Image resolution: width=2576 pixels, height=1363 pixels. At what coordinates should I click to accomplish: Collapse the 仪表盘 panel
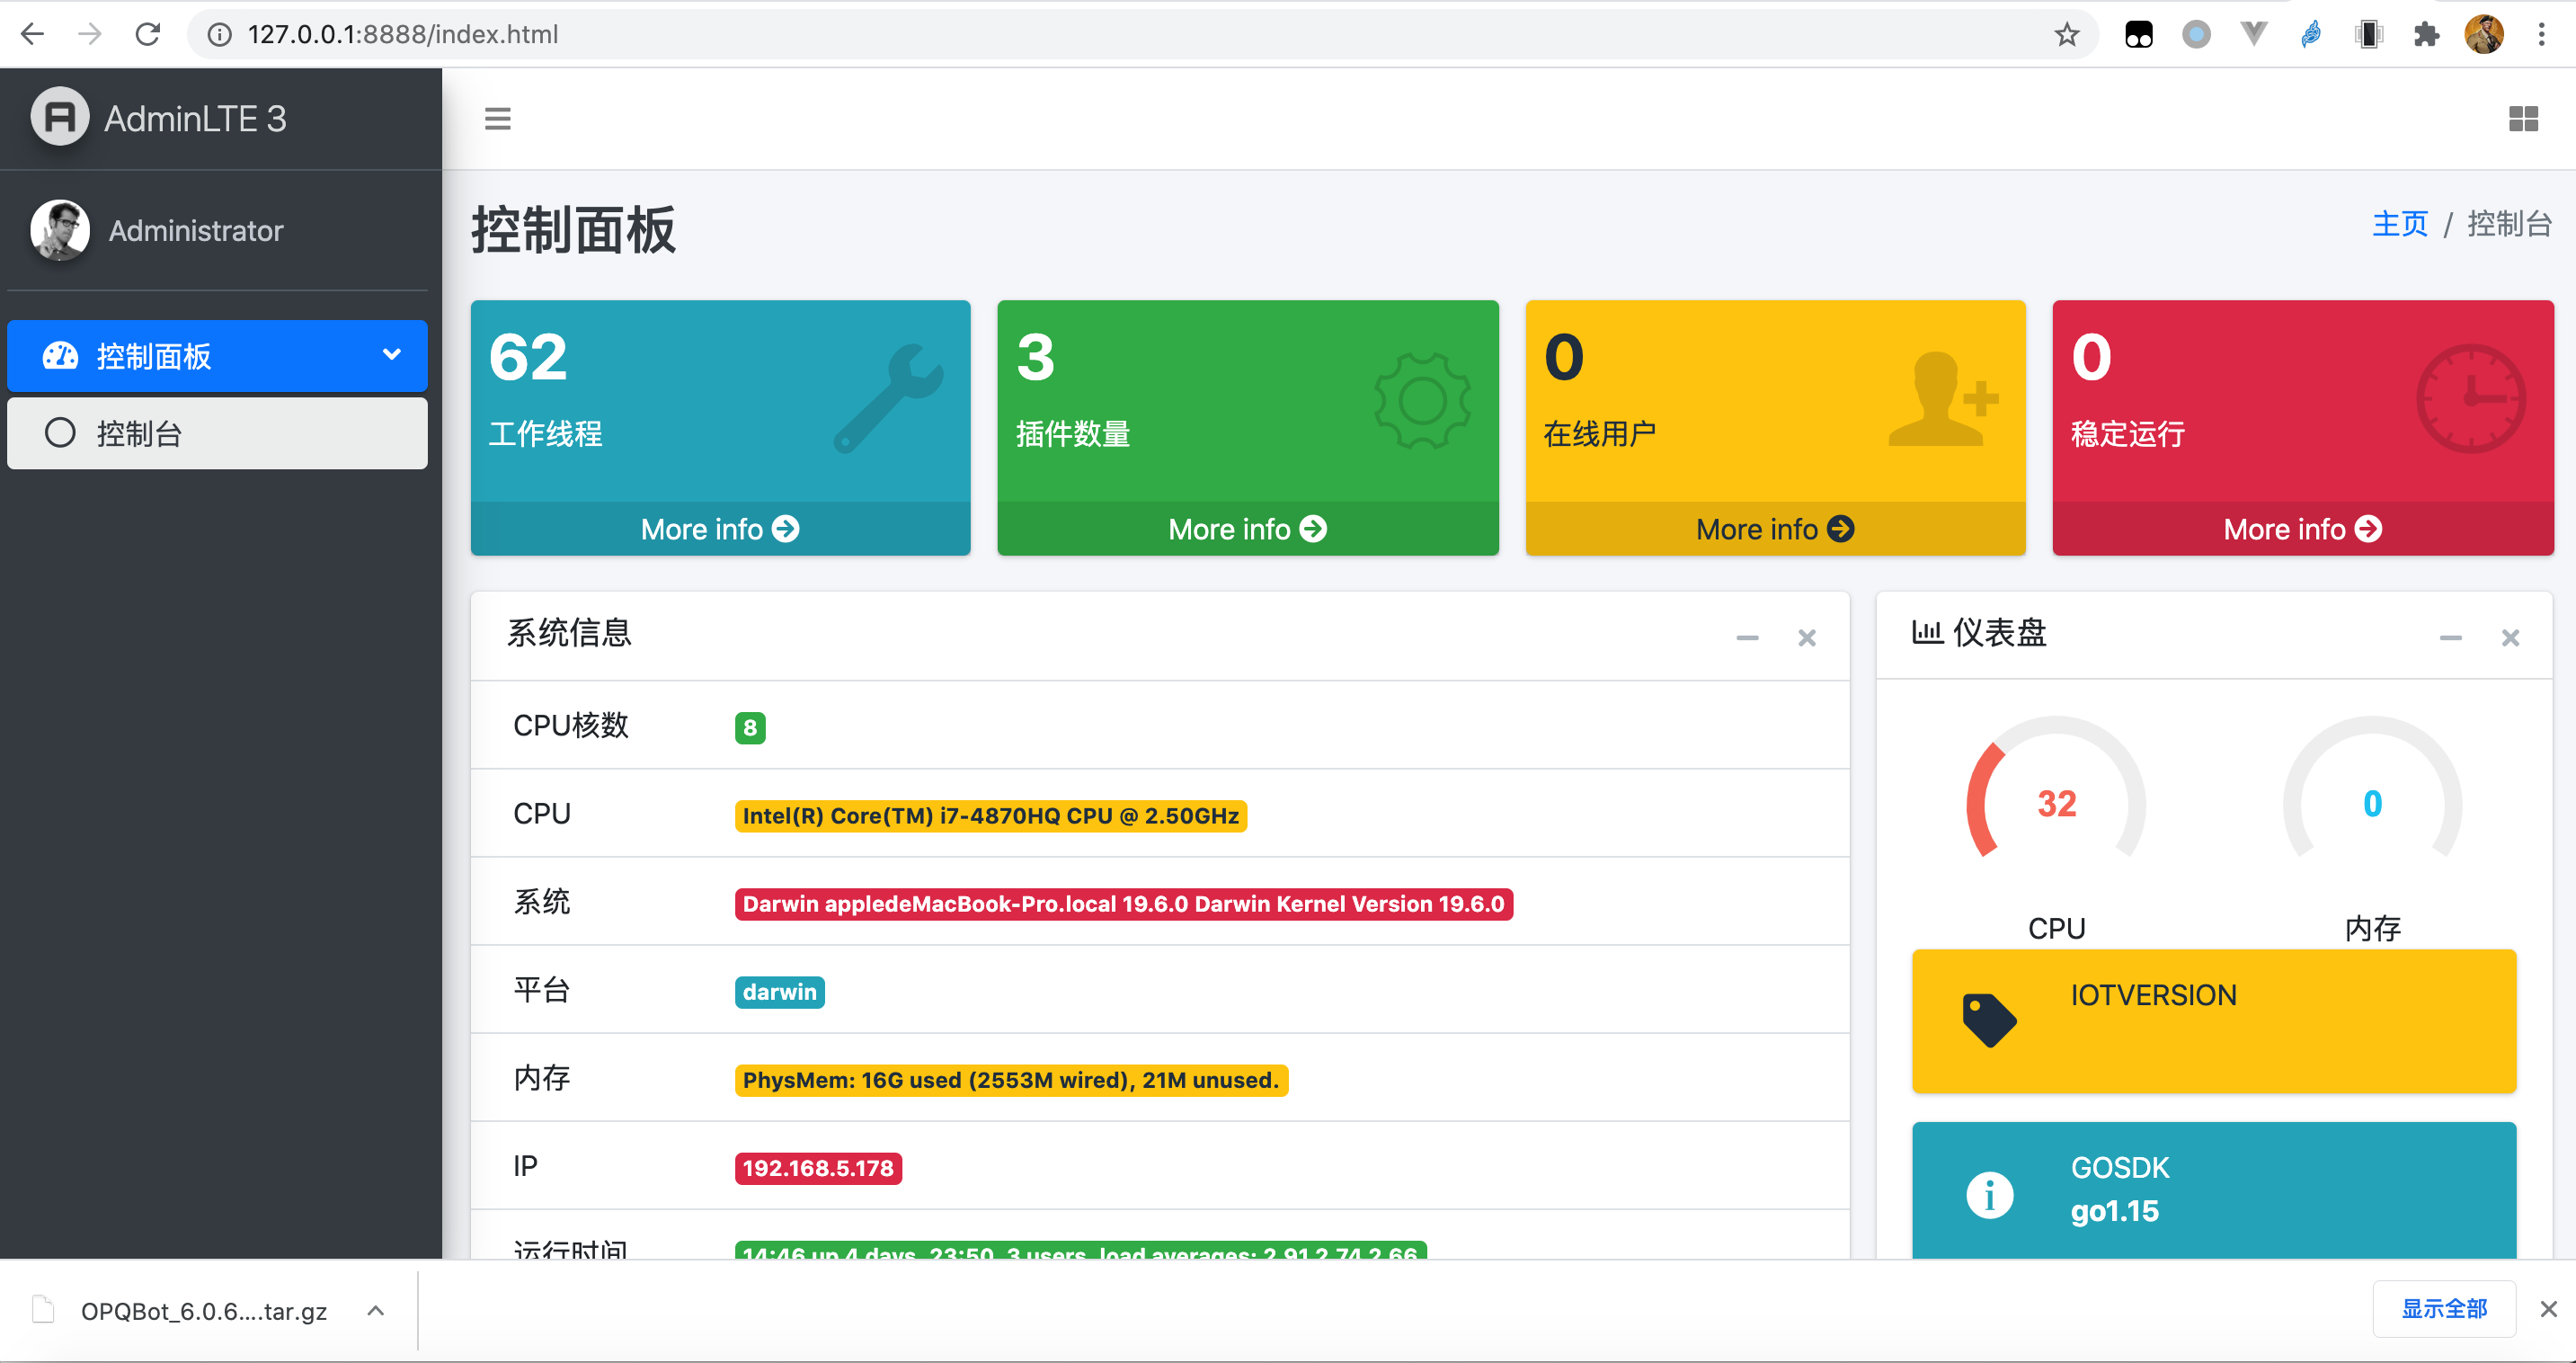point(2450,638)
